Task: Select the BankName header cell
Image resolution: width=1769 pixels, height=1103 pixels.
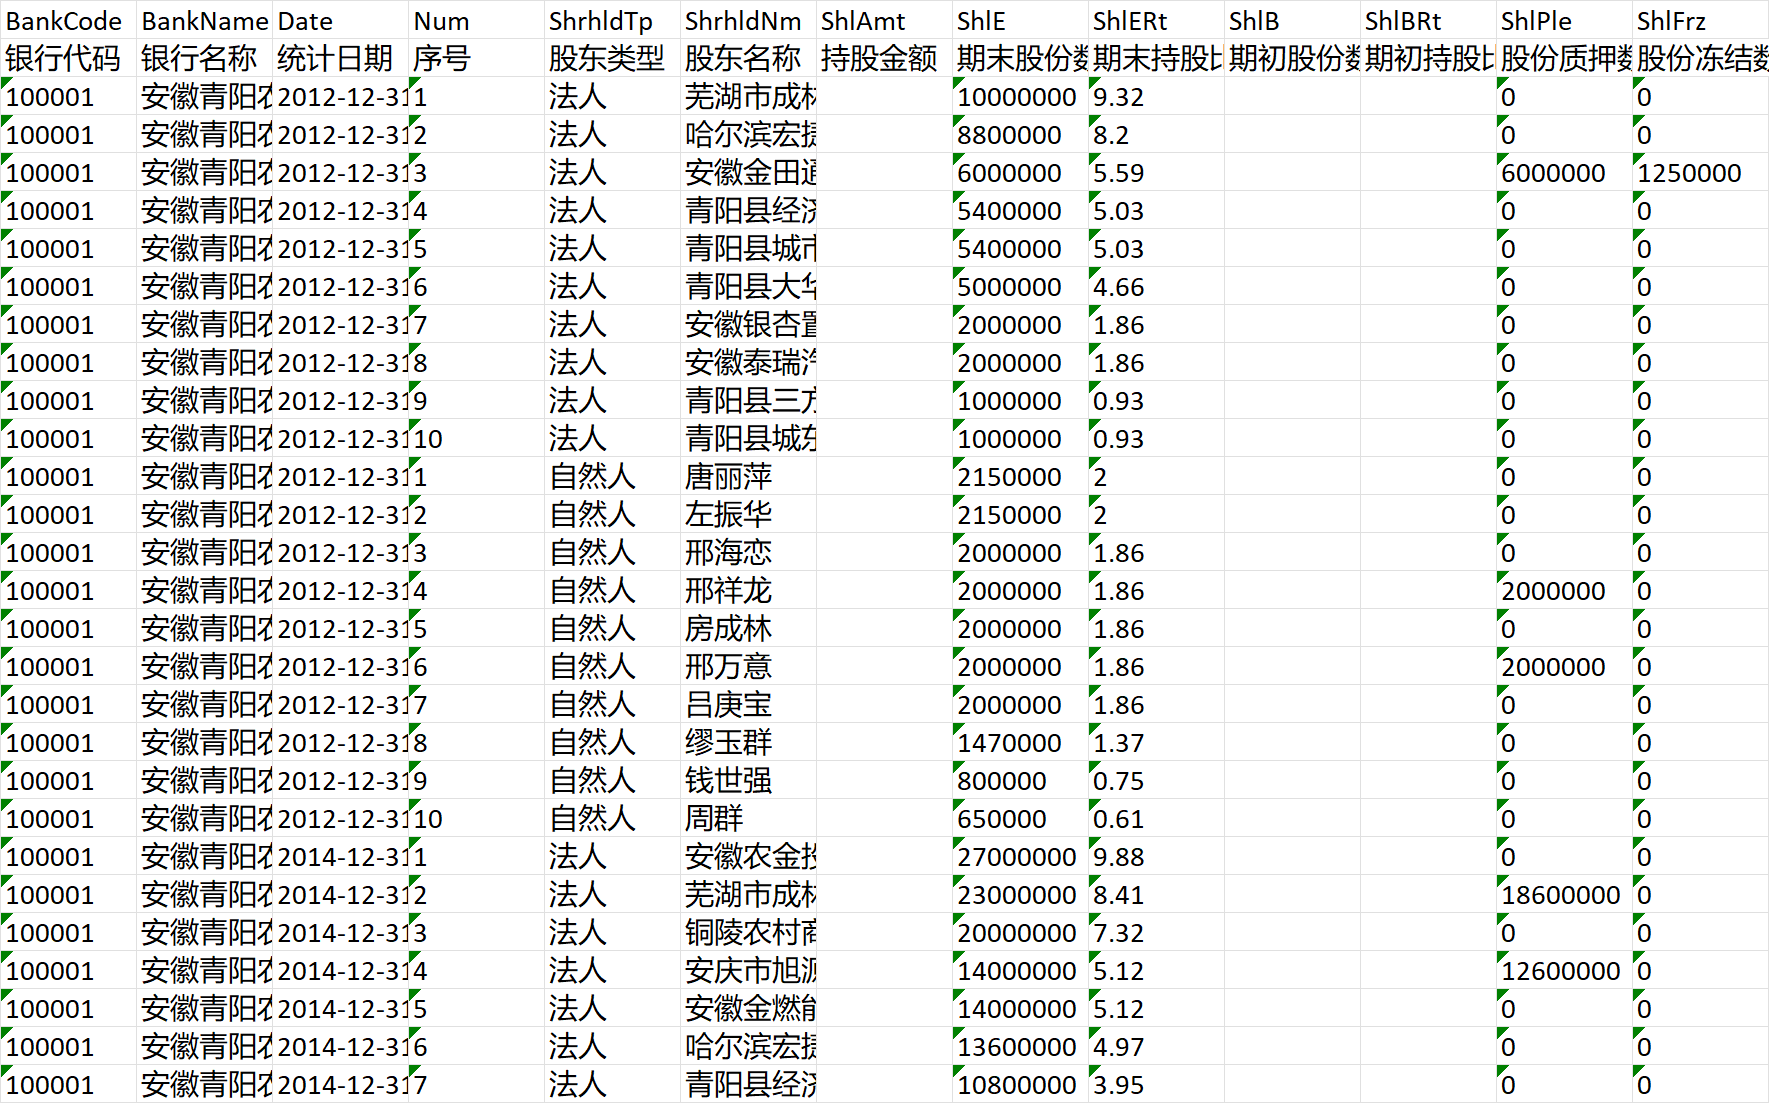Action: click(204, 20)
